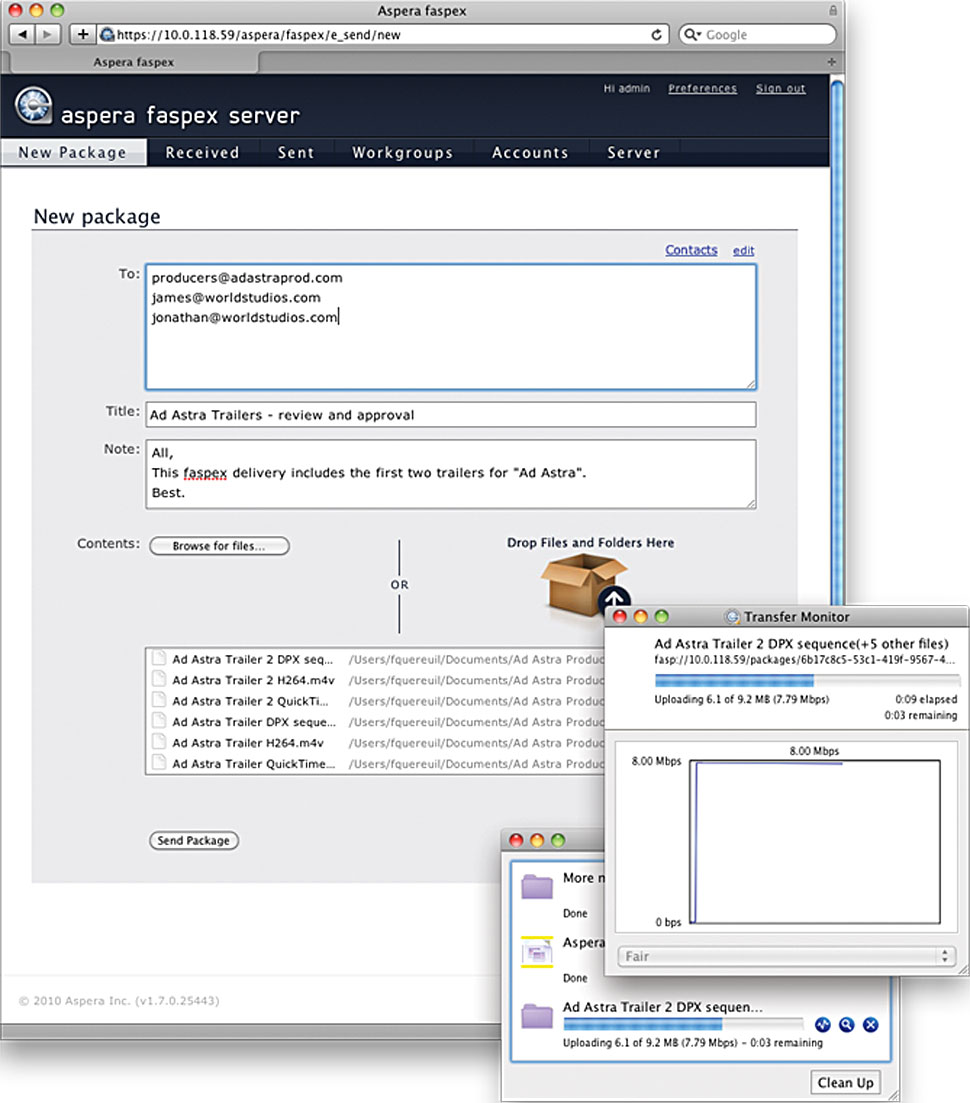This screenshot has width=970, height=1103.
Task: Open a new tab with the tab bar plus
Action: [x=831, y=62]
